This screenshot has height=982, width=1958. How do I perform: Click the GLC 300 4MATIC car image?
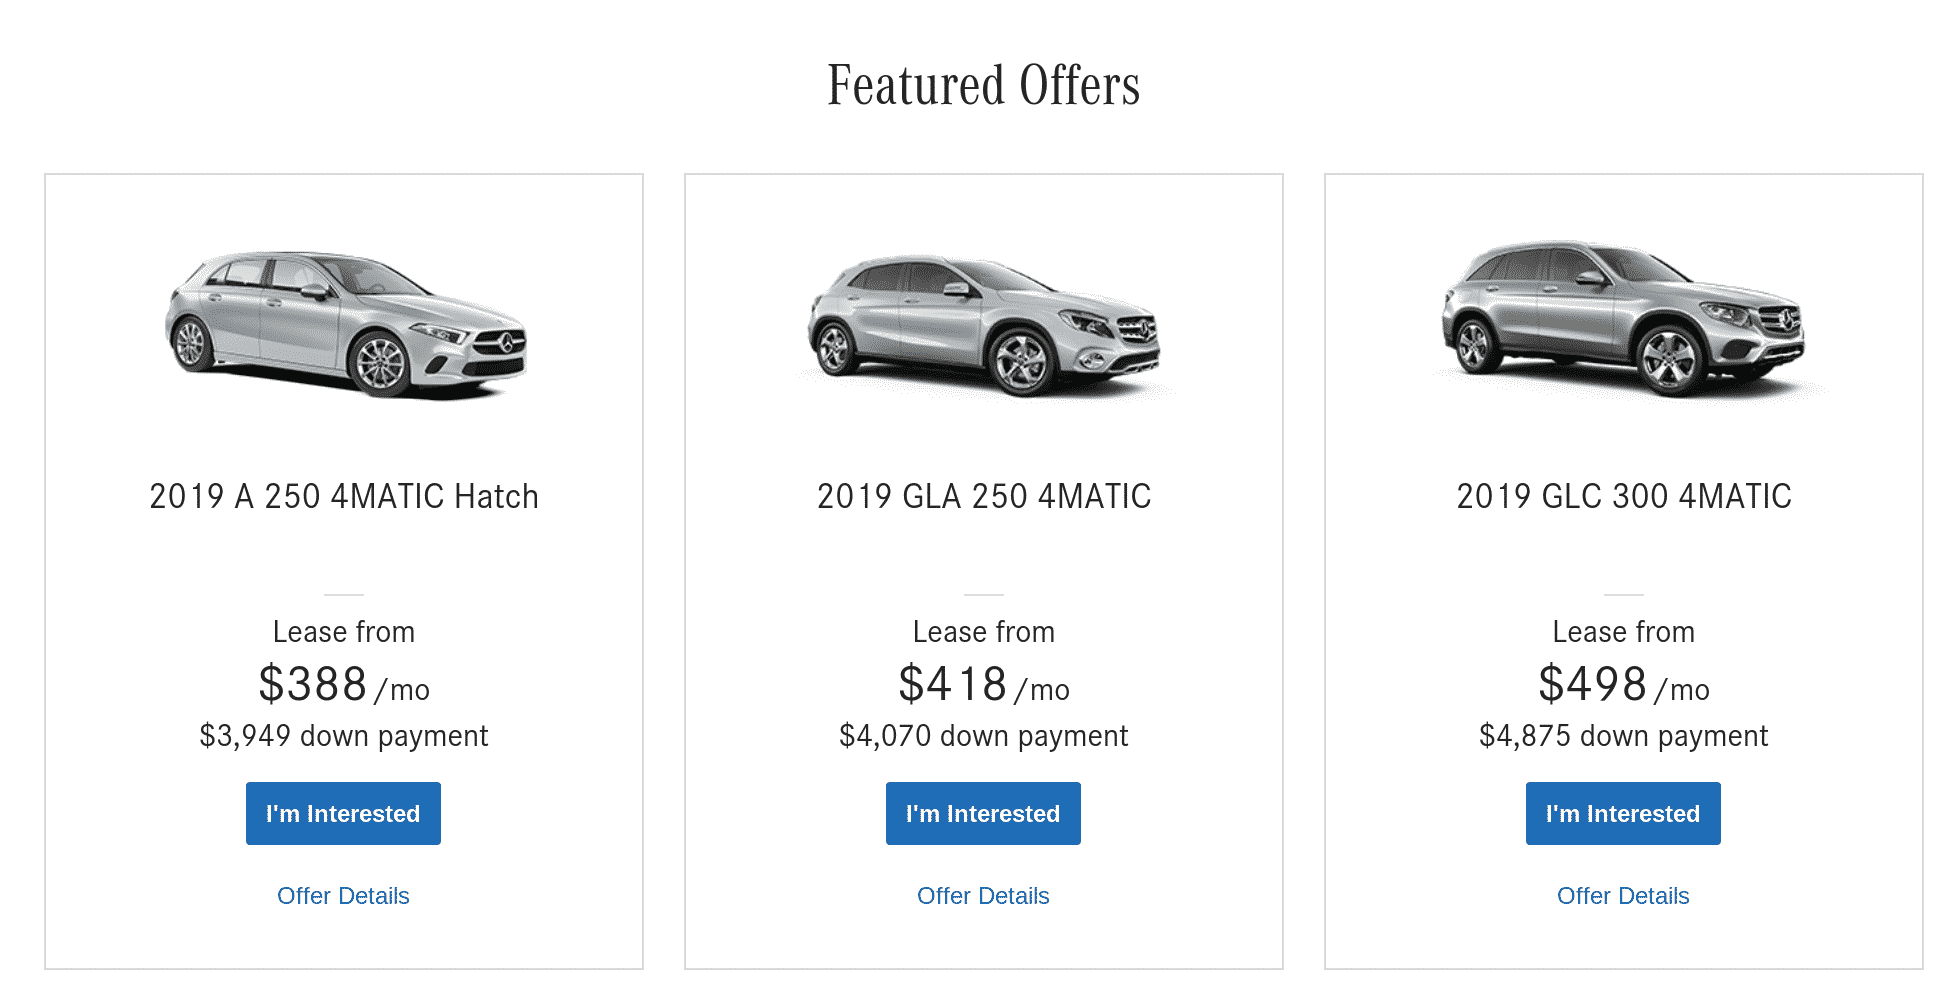(1623, 318)
